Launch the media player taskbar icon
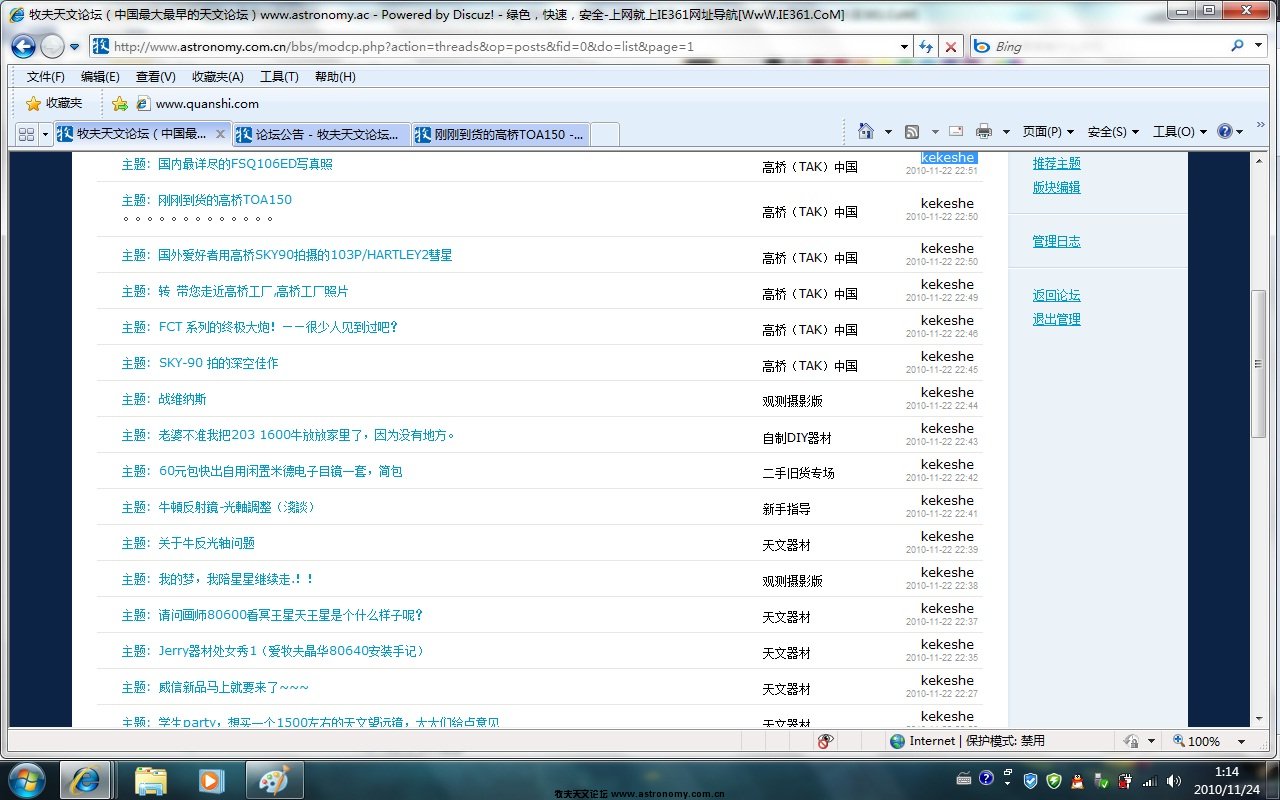Viewport: 1280px width, 800px height. point(211,780)
